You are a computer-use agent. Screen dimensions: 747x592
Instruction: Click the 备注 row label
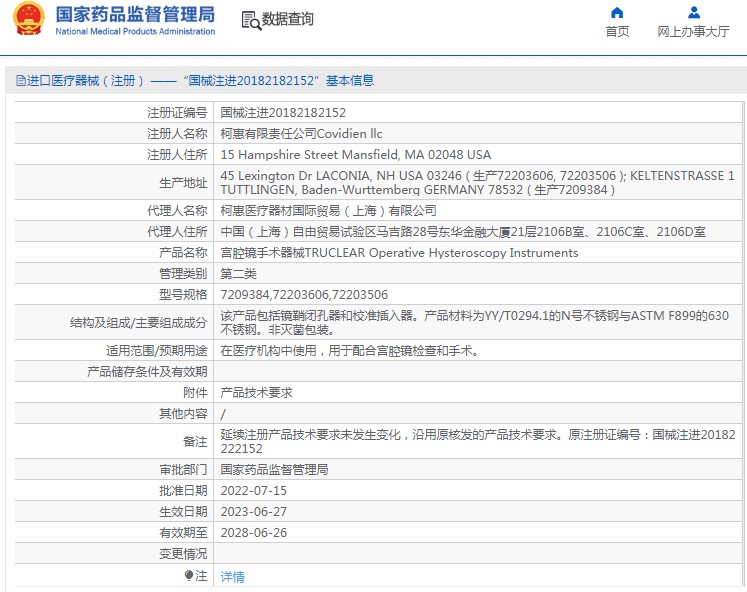coord(195,441)
